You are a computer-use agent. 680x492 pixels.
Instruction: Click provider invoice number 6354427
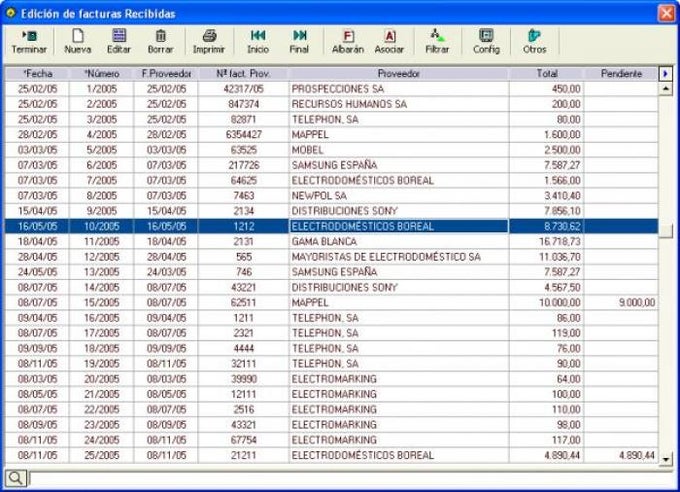243,134
